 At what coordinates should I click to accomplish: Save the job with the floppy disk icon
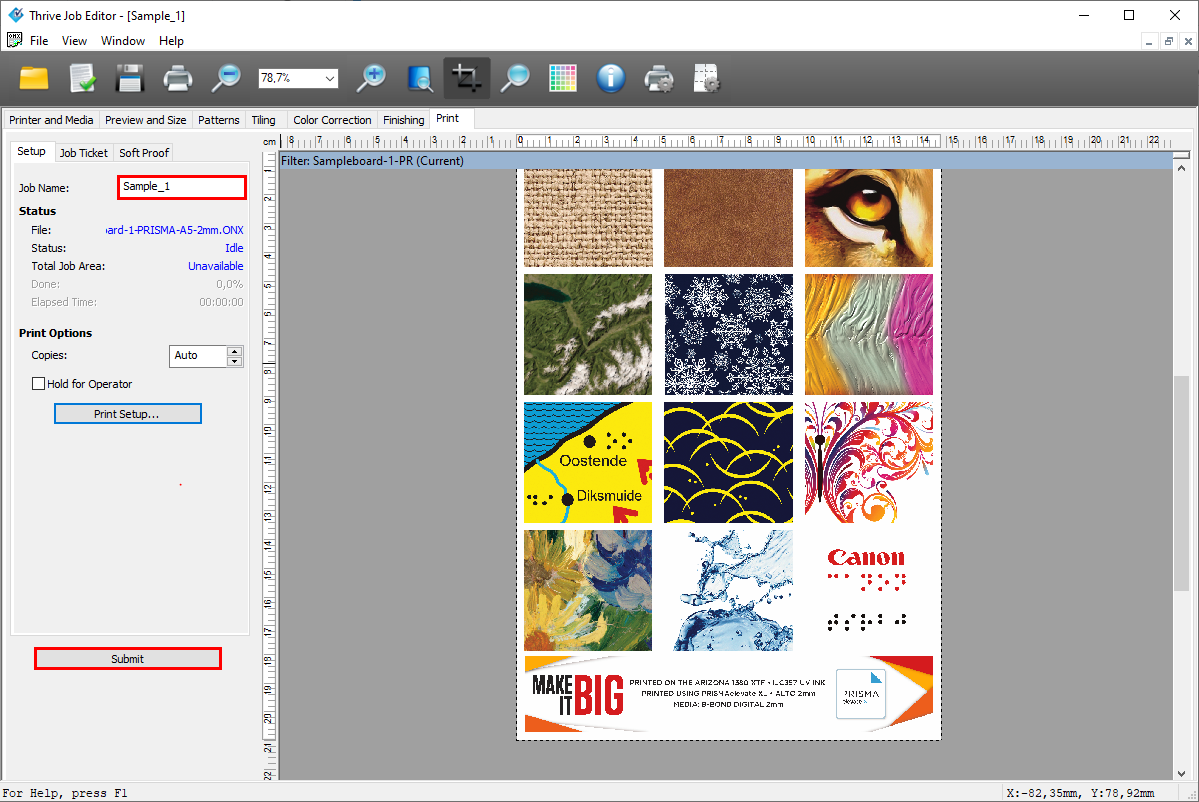[130, 78]
